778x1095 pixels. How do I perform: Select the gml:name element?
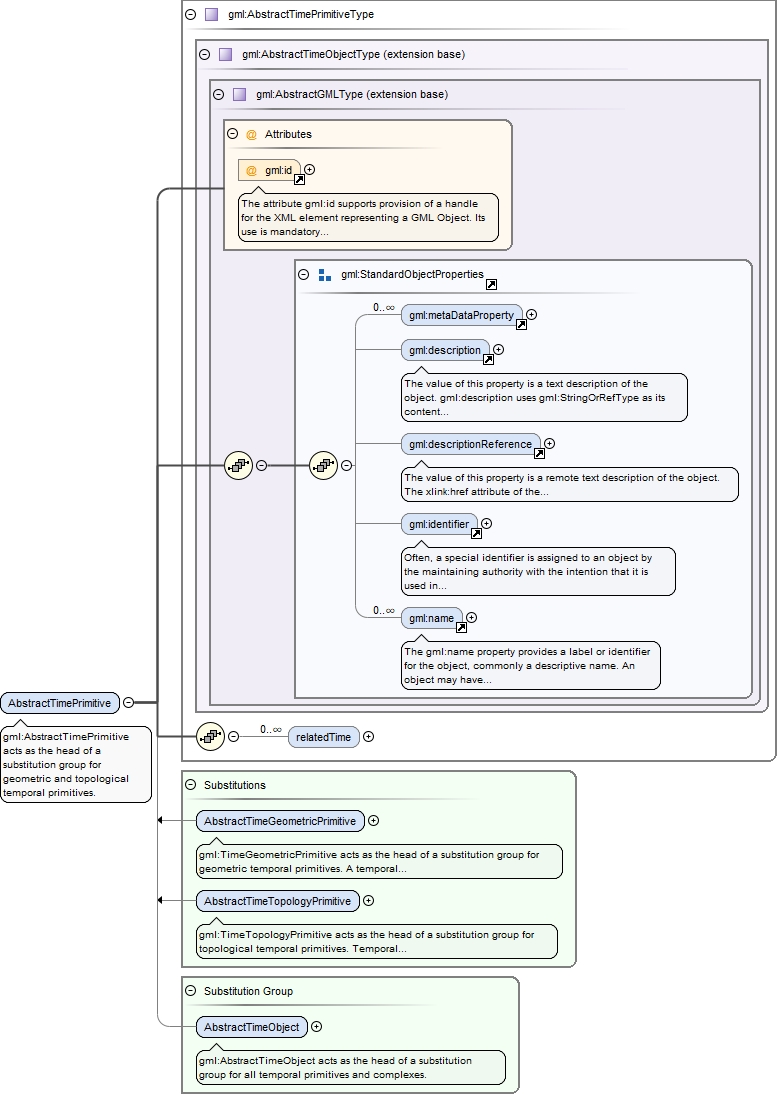(x=432, y=617)
